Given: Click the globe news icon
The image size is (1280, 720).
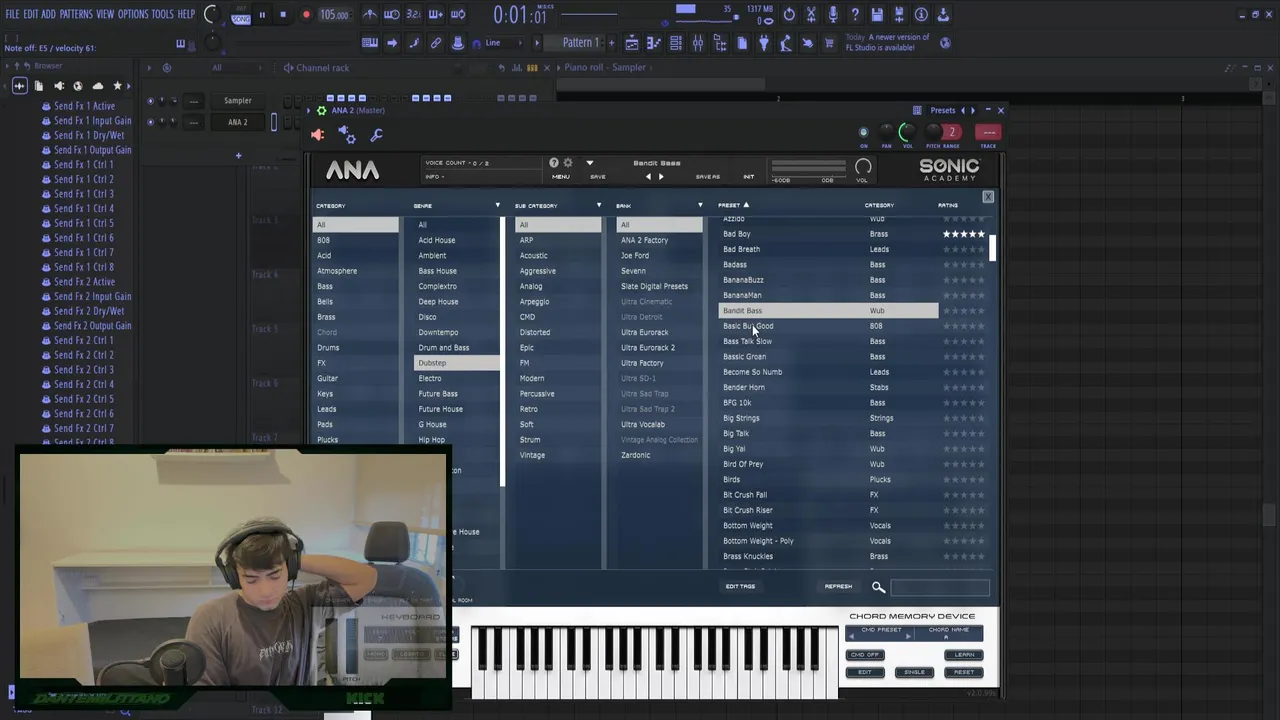Looking at the screenshot, I should coord(946,43).
